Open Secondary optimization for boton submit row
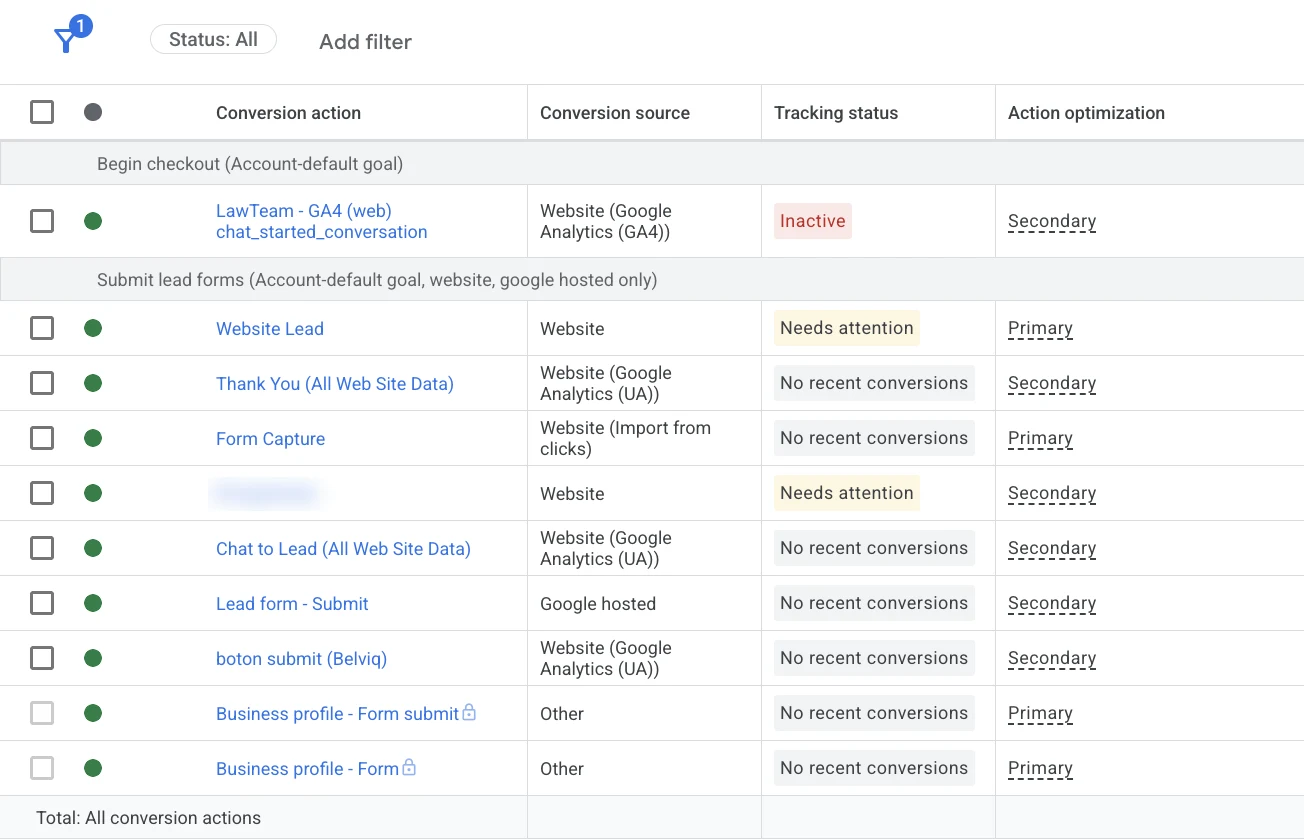Viewport: 1304px width, 840px height. [x=1052, y=659]
